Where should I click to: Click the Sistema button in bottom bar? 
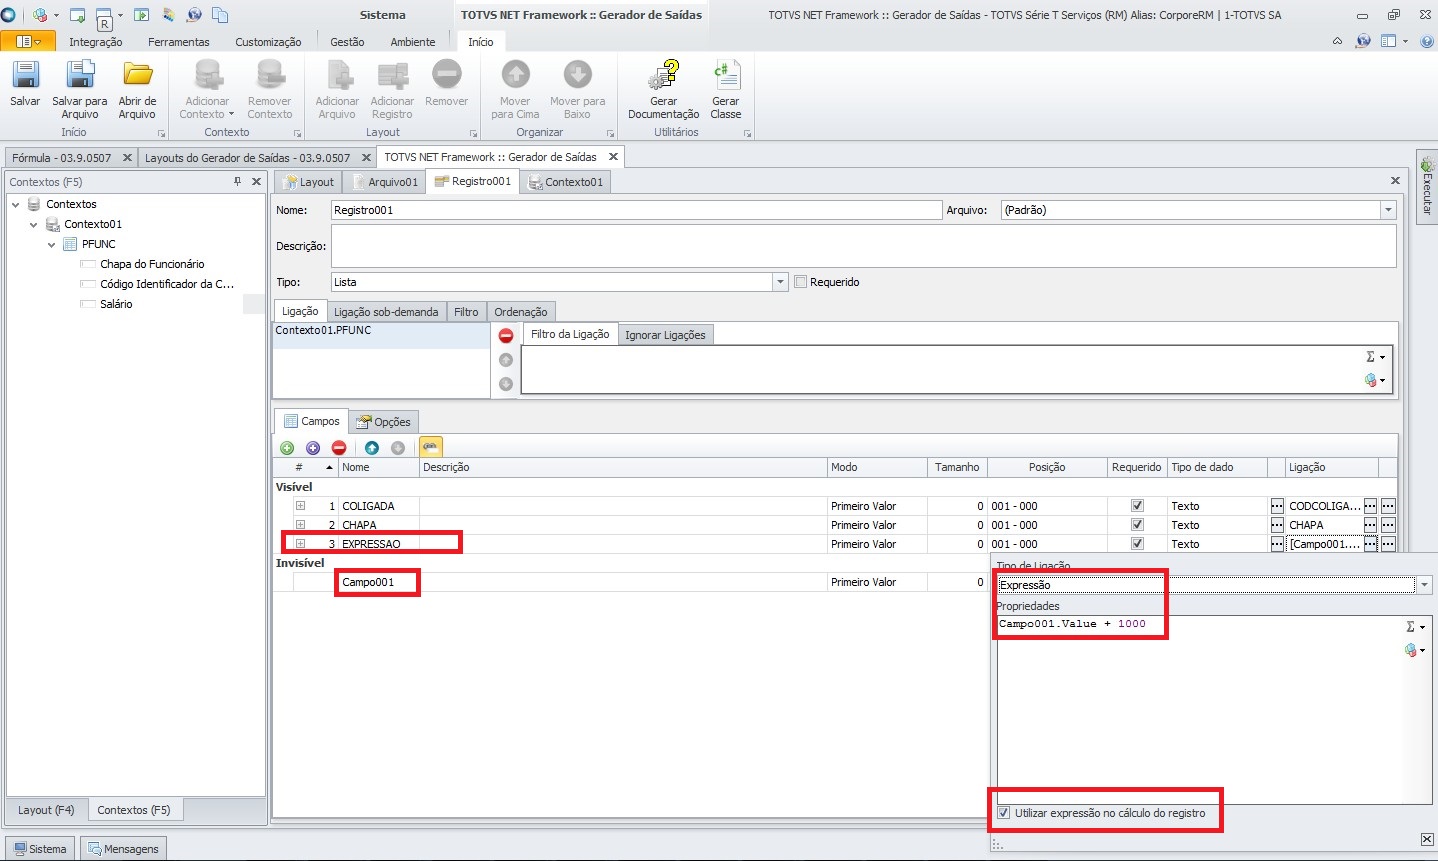[40, 849]
